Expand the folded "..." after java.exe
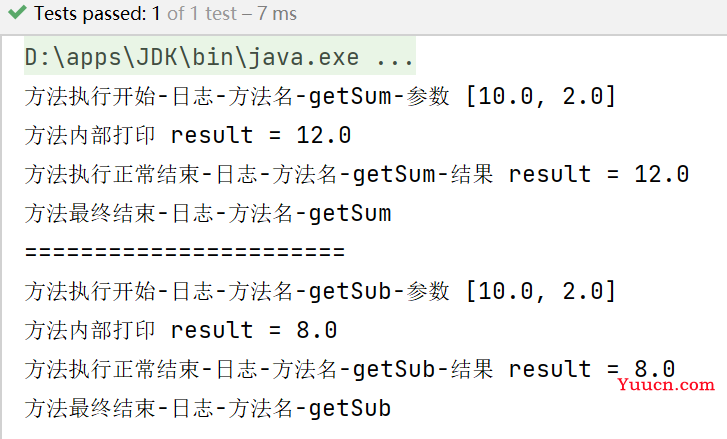Screen dimensions: 727x439 pos(394,59)
